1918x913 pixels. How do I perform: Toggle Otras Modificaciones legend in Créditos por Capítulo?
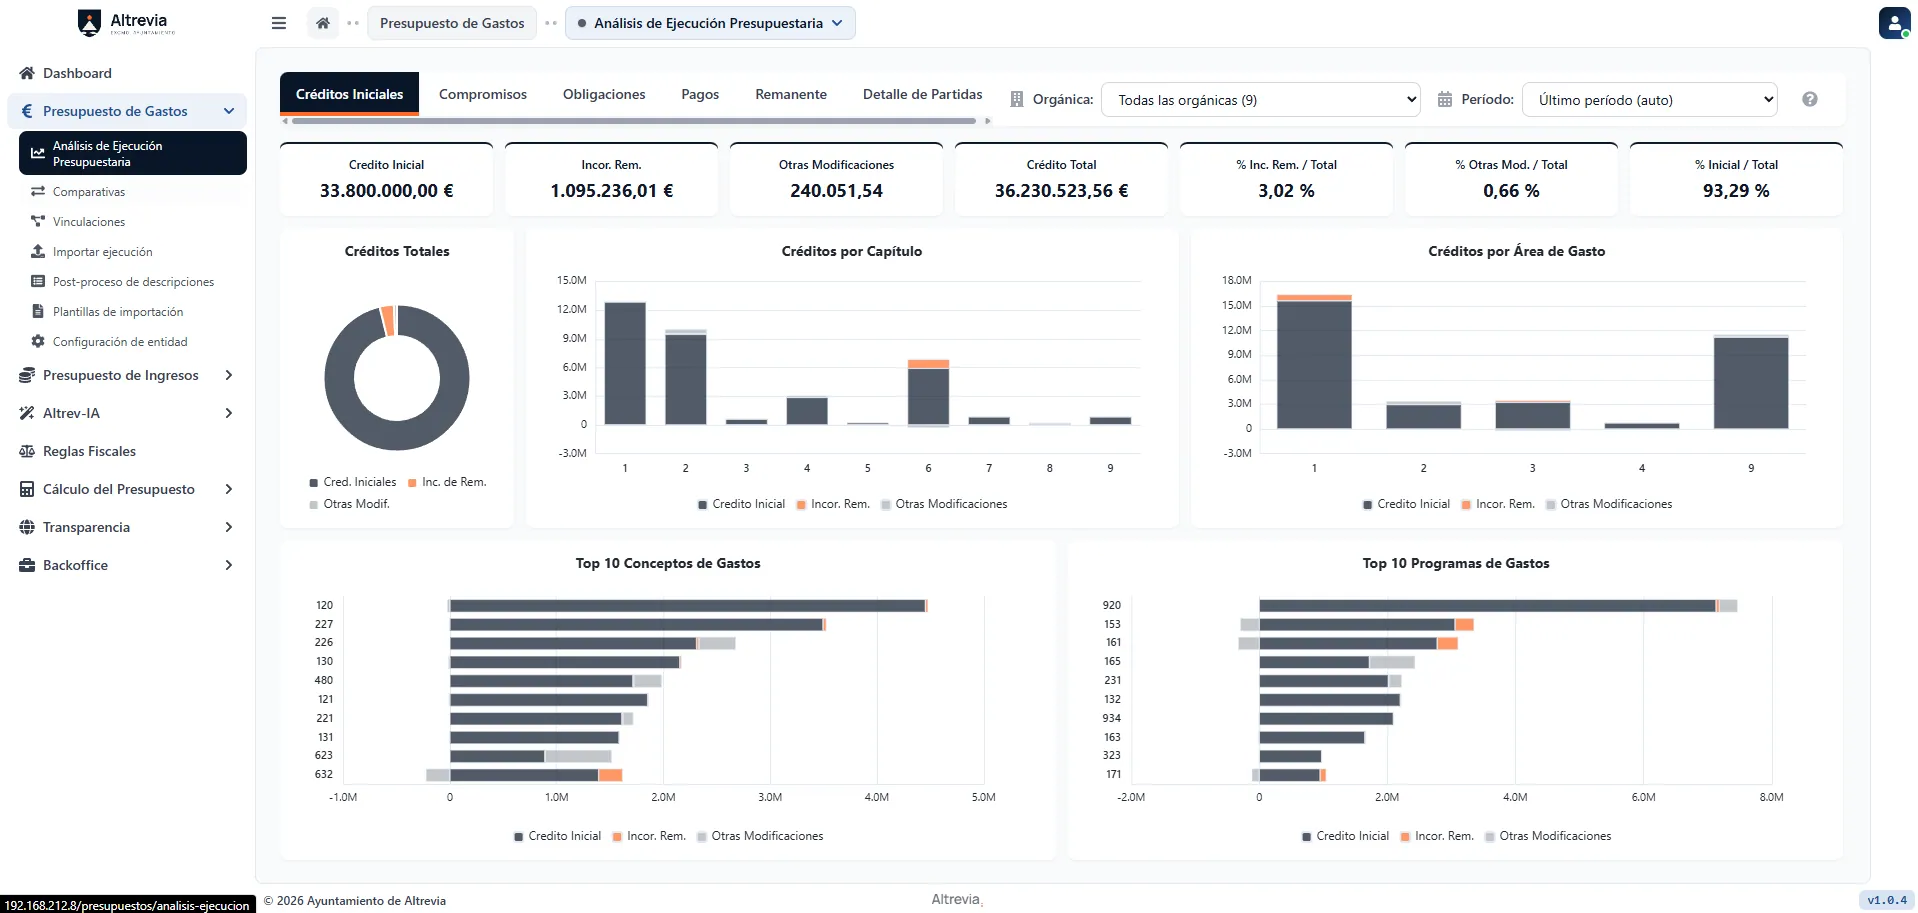coord(944,504)
